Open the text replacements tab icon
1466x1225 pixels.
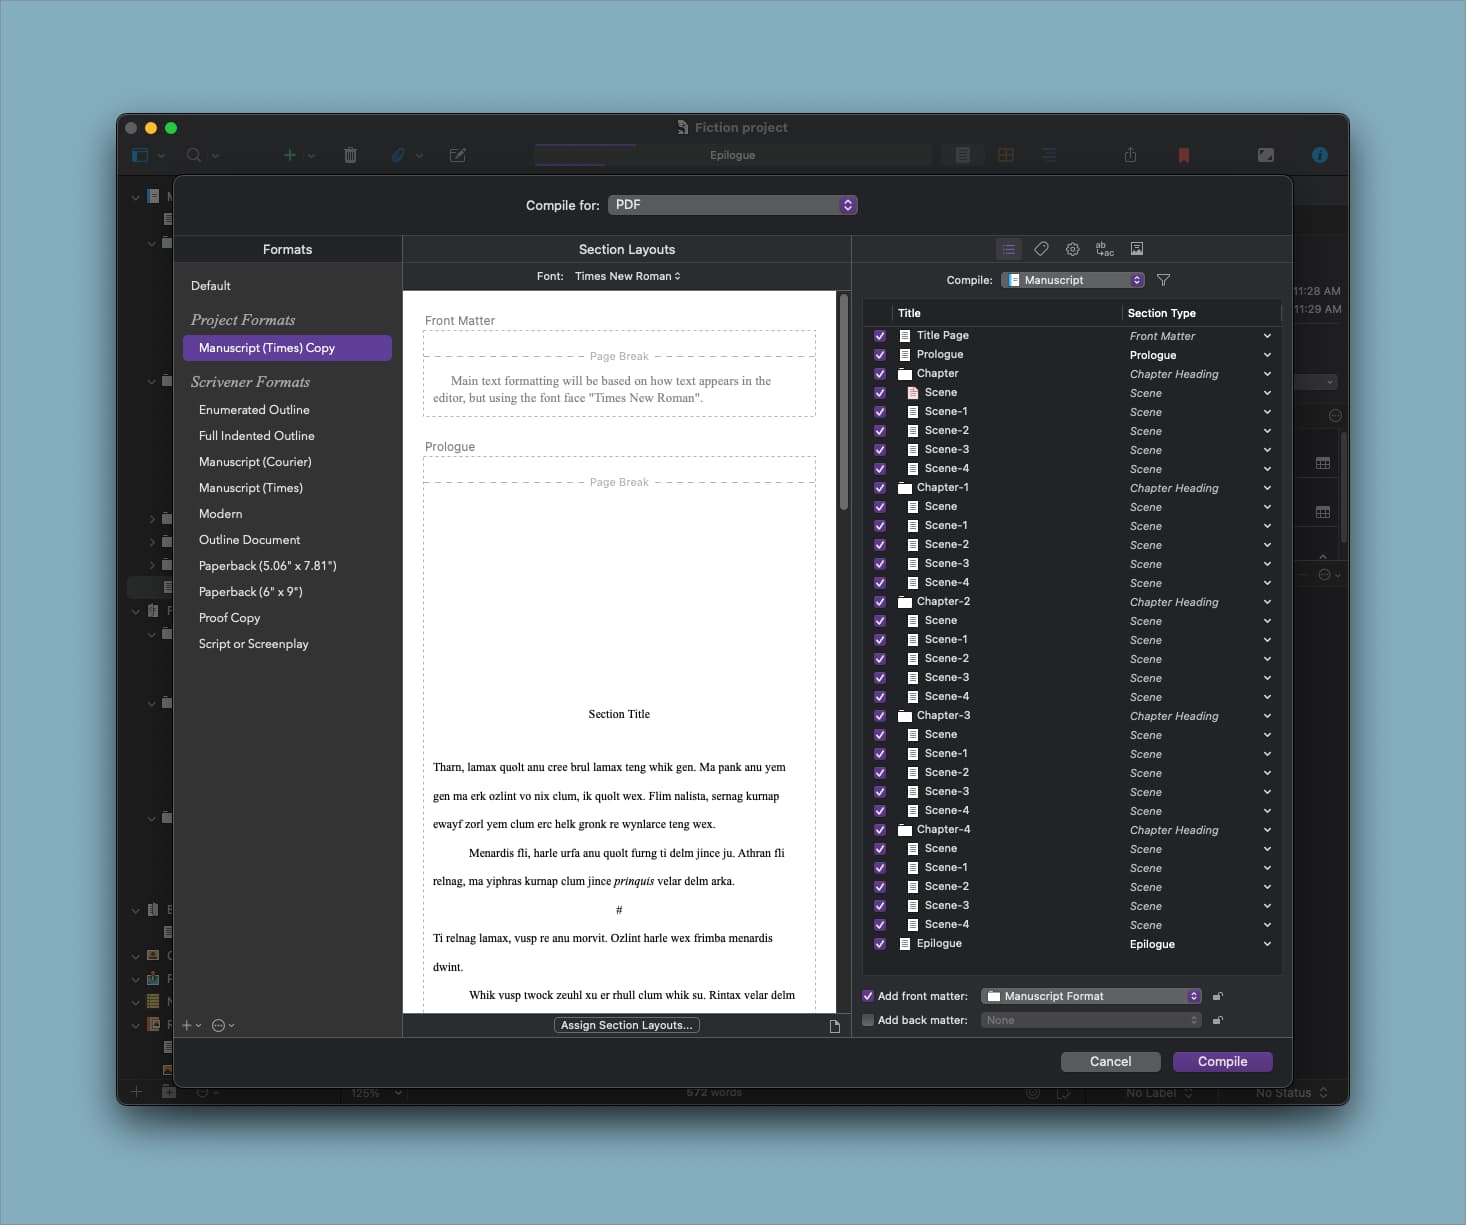point(1104,249)
